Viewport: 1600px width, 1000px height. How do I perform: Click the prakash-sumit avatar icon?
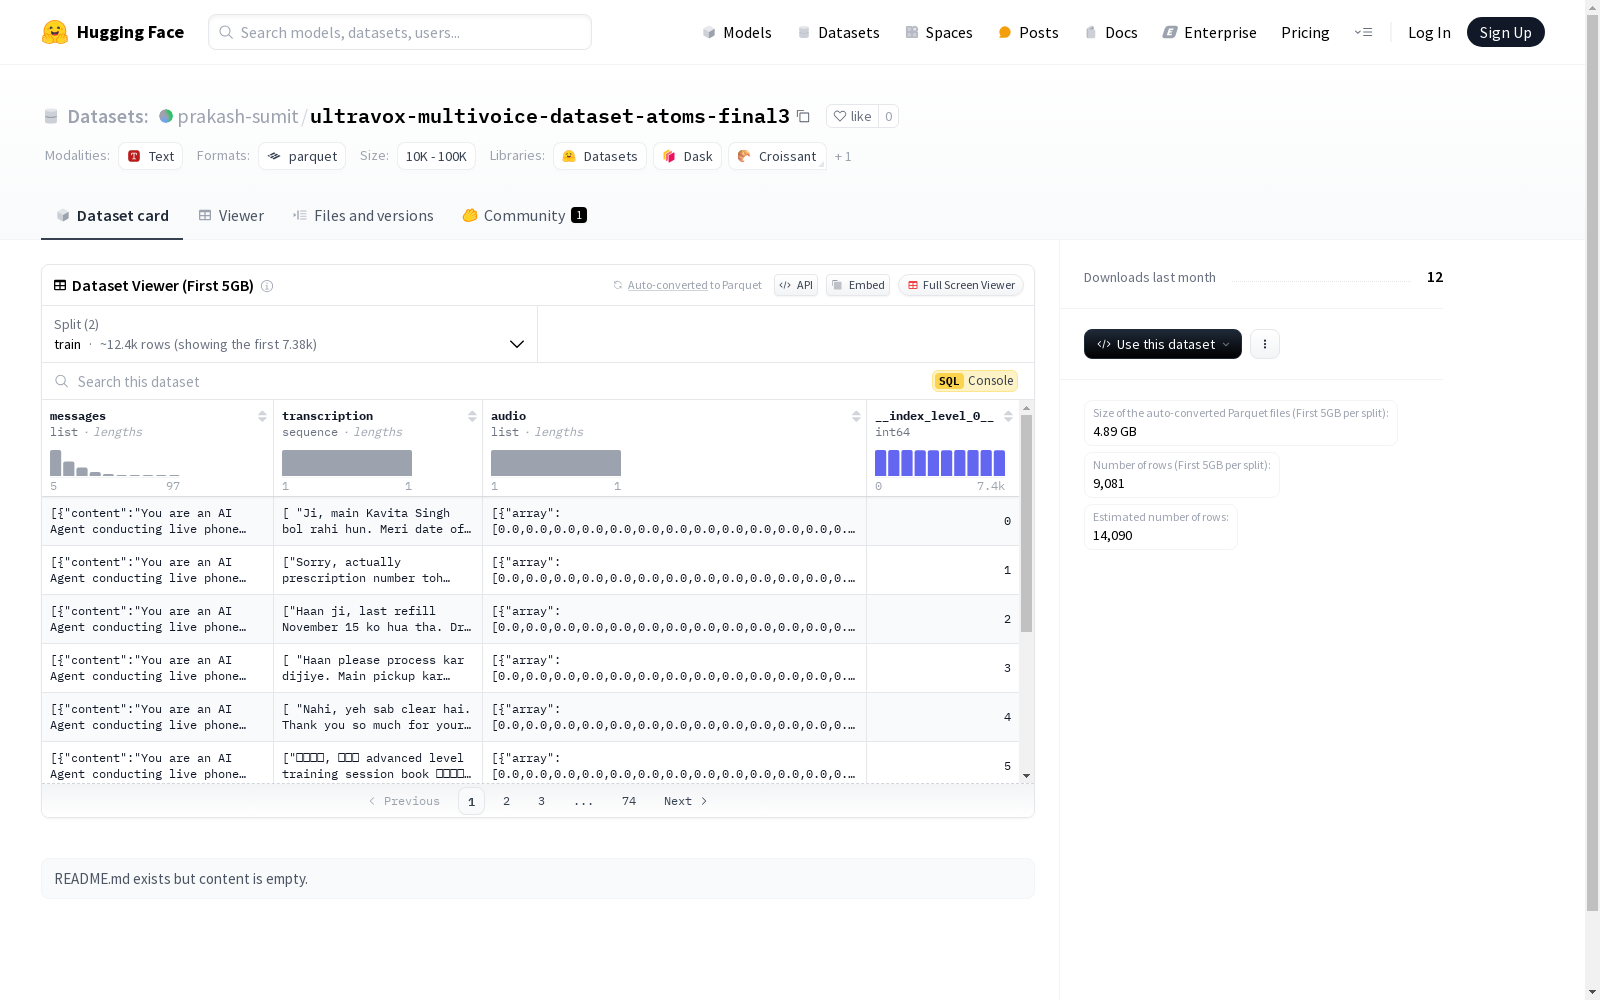click(166, 116)
